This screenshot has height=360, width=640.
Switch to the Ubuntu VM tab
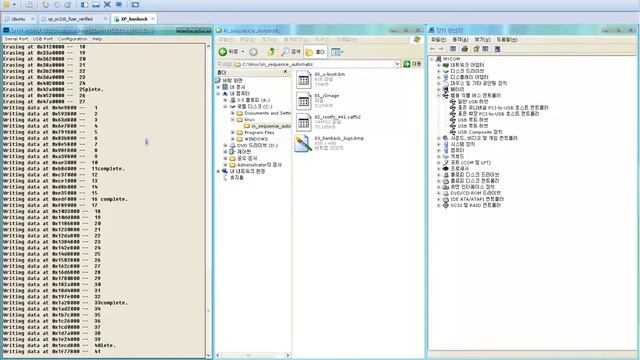click(18, 19)
